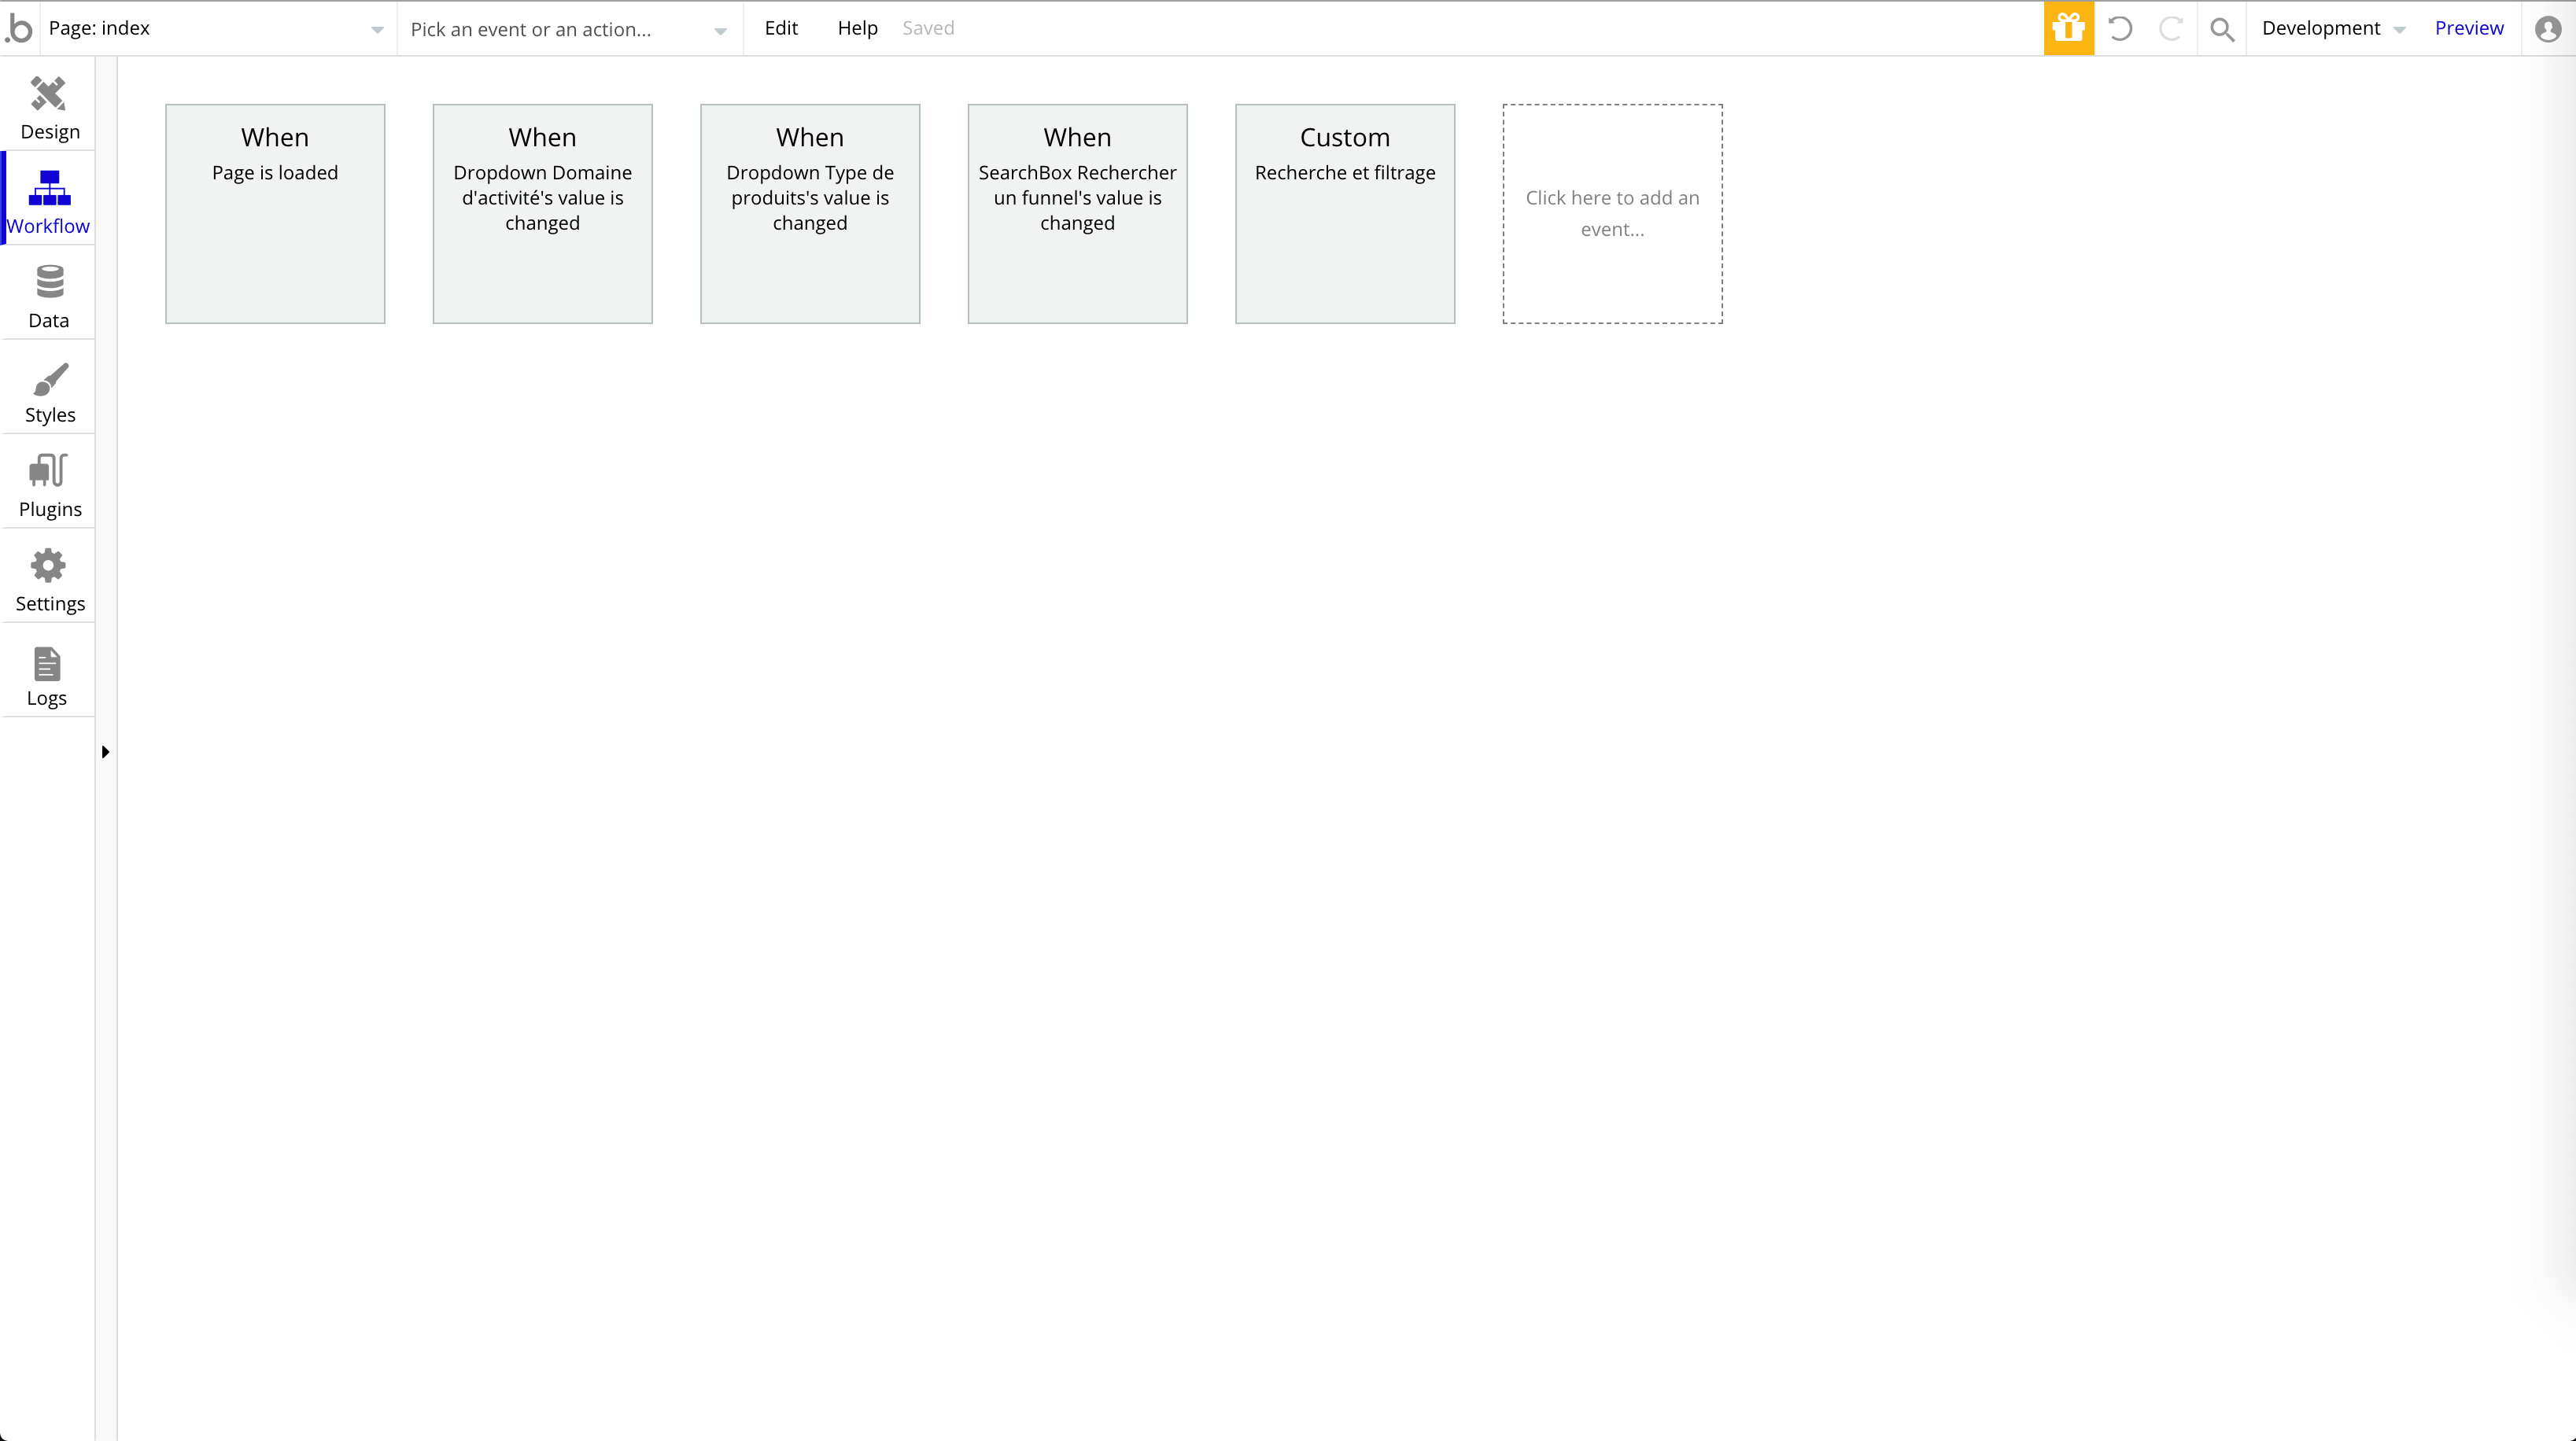This screenshot has height=1441, width=2576.
Task: Open the Settings tab
Action: (48, 580)
